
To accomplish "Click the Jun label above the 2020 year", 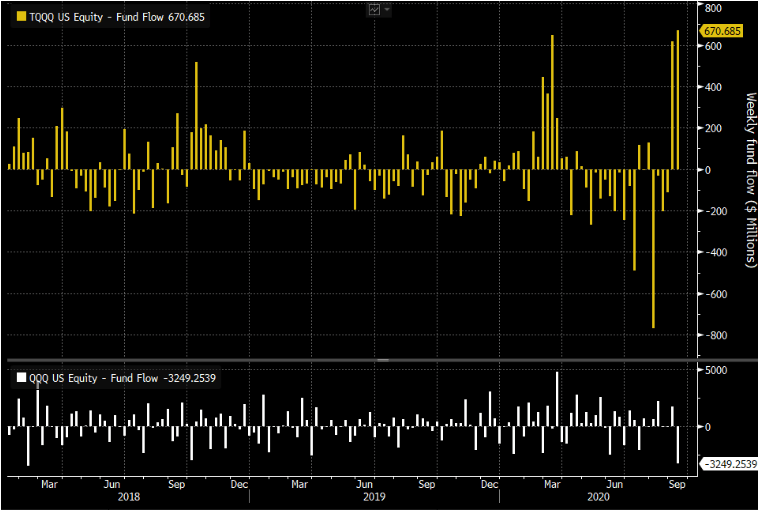I will [615, 484].
